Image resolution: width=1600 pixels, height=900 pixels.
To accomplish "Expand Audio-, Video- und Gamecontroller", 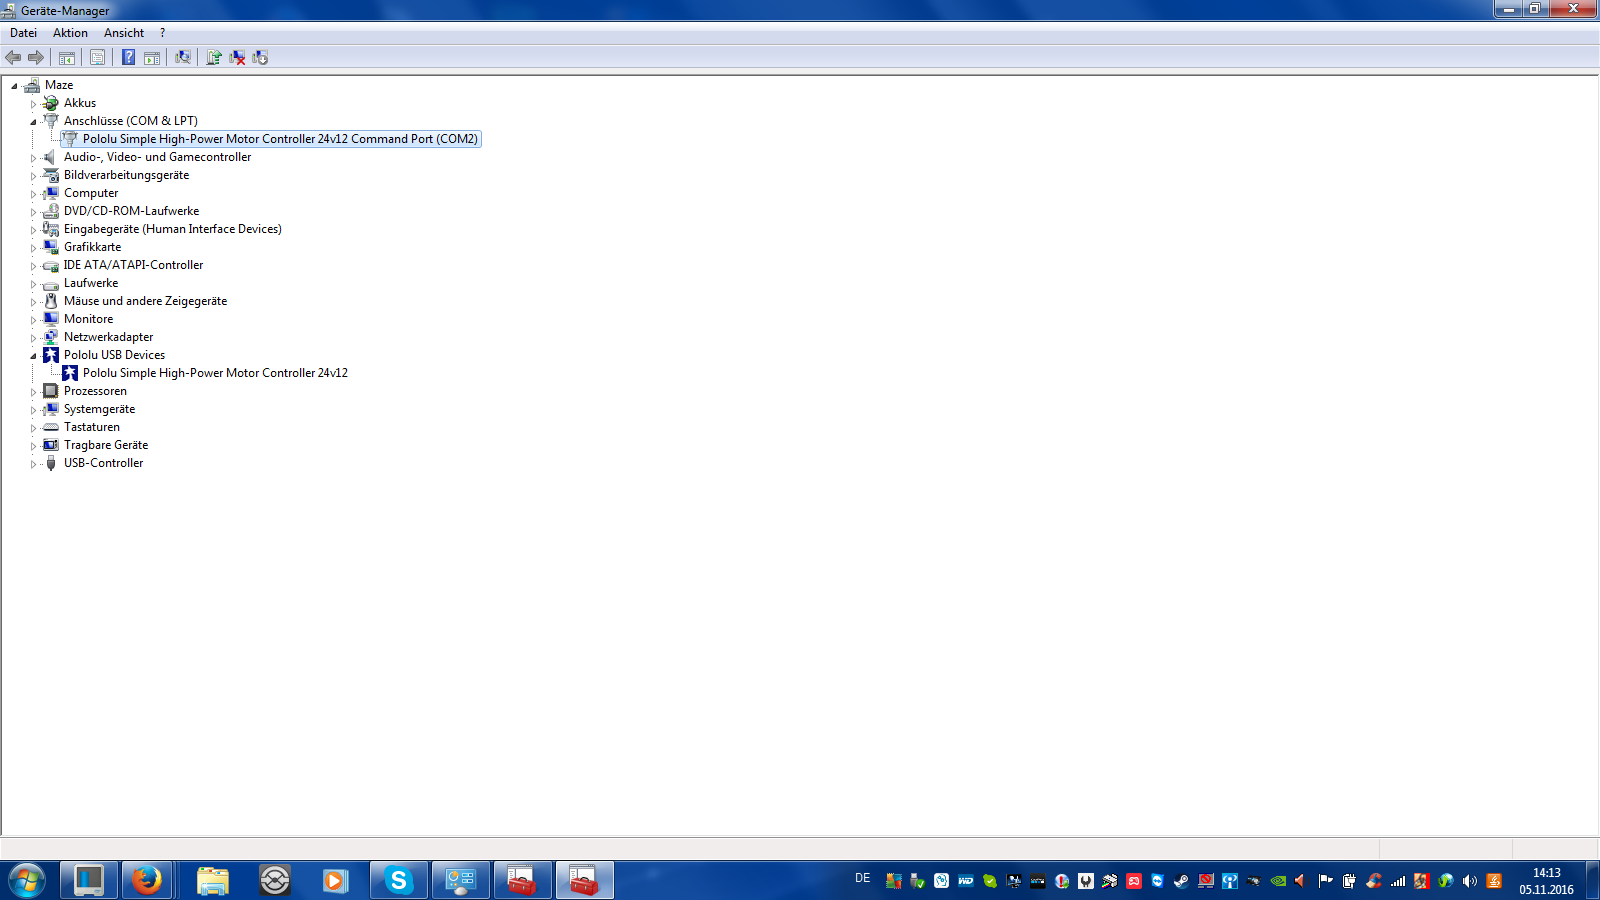I will click(x=33, y=158).
